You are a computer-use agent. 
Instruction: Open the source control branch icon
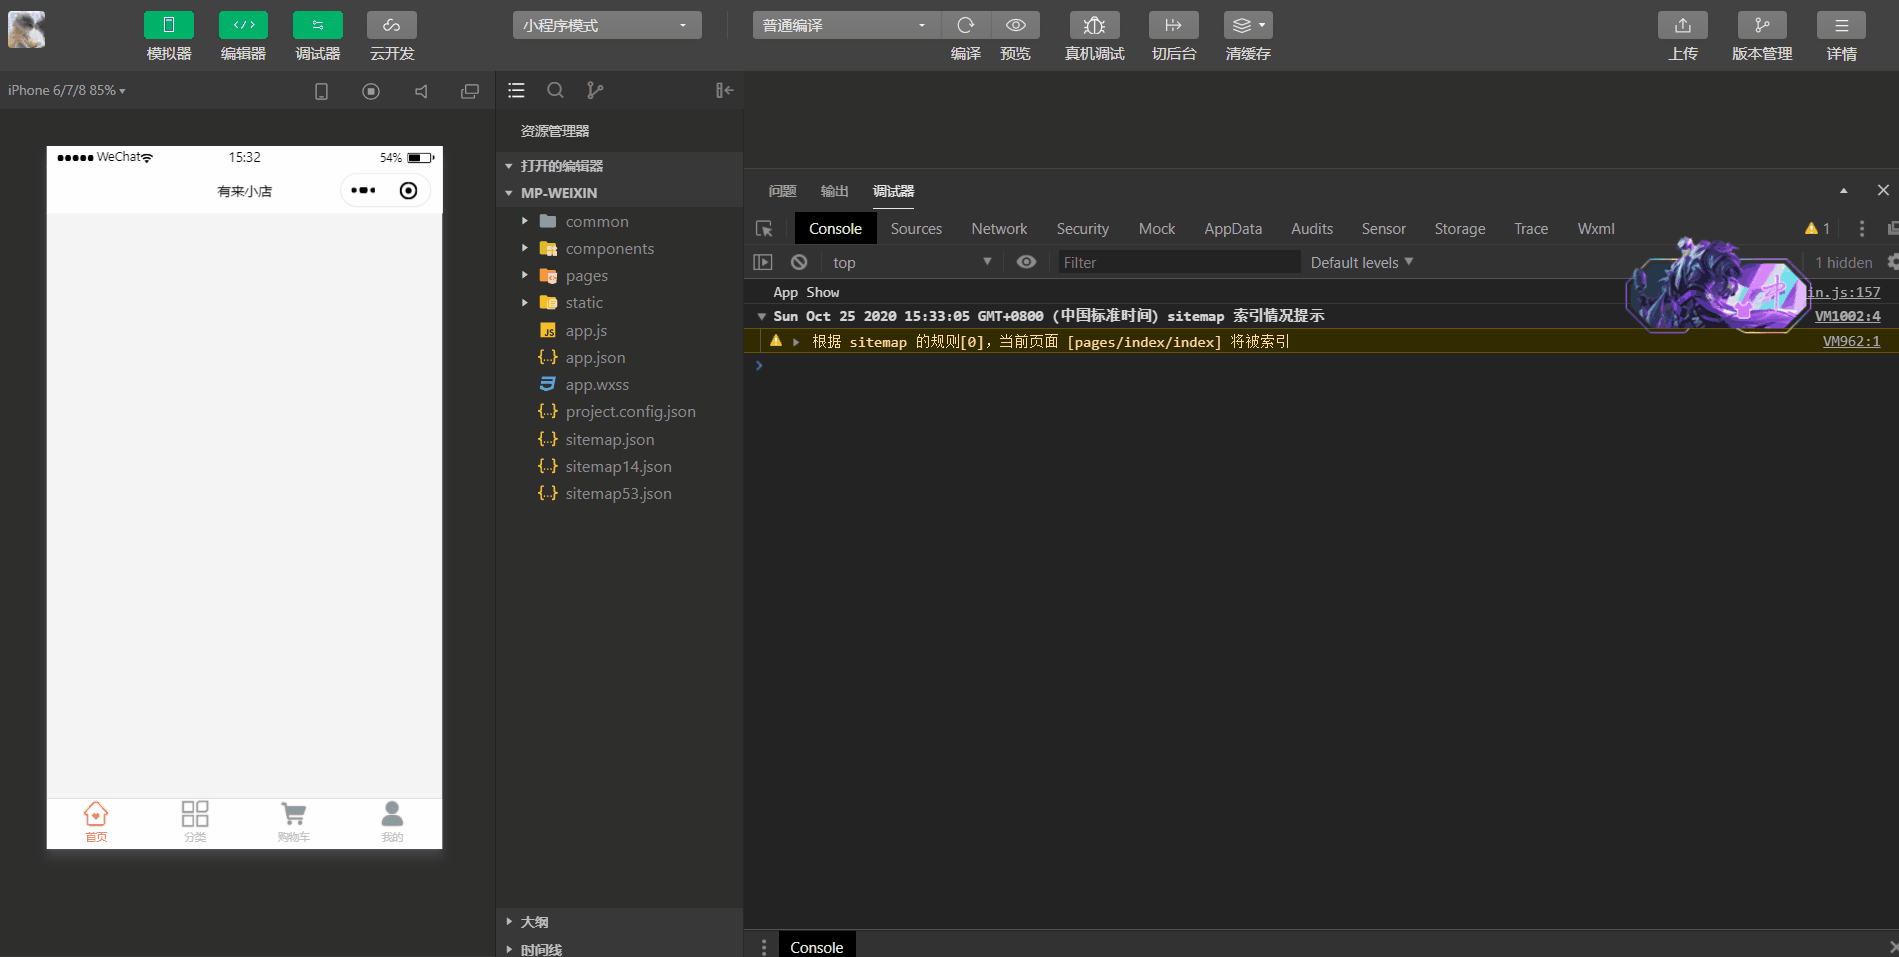tap(595, 90)
